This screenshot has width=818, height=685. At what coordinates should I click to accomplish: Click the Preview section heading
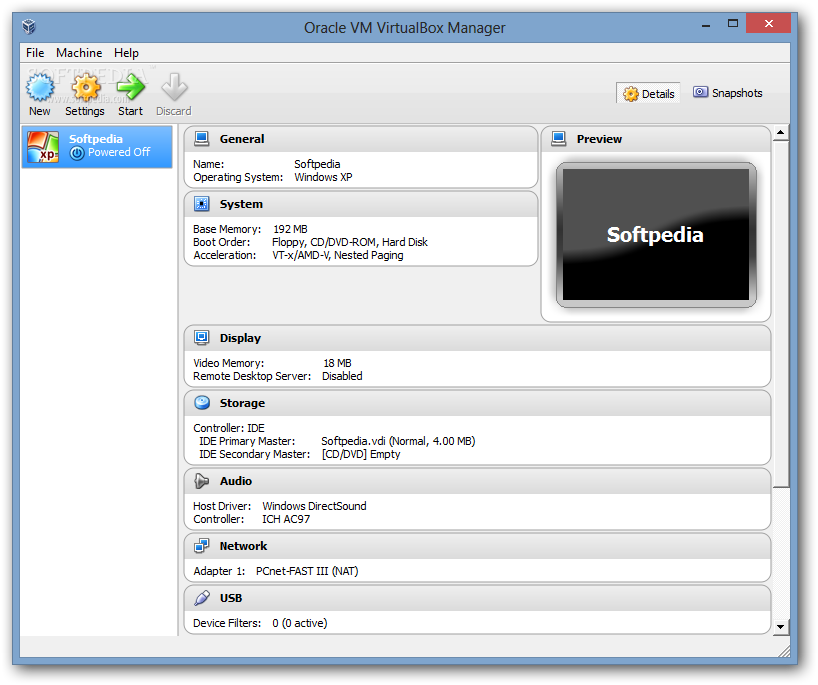point(599,139)
